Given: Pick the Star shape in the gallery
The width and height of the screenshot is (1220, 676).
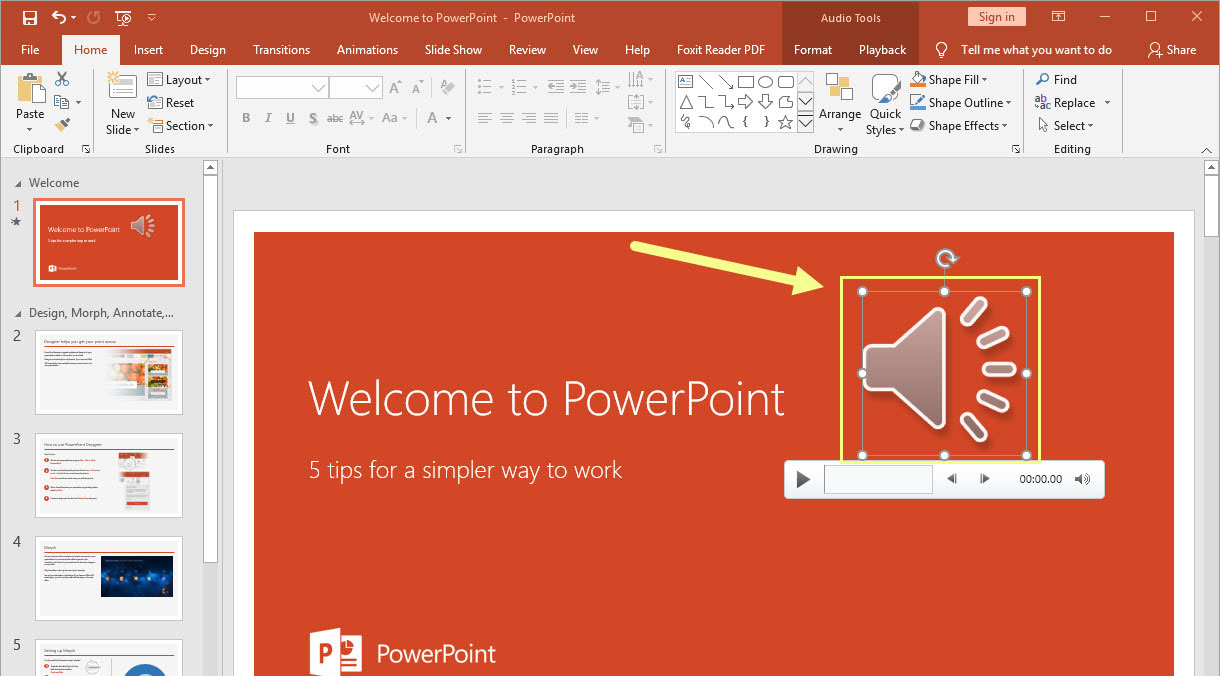Looking at the screenshot, I should tap(786, 123).
